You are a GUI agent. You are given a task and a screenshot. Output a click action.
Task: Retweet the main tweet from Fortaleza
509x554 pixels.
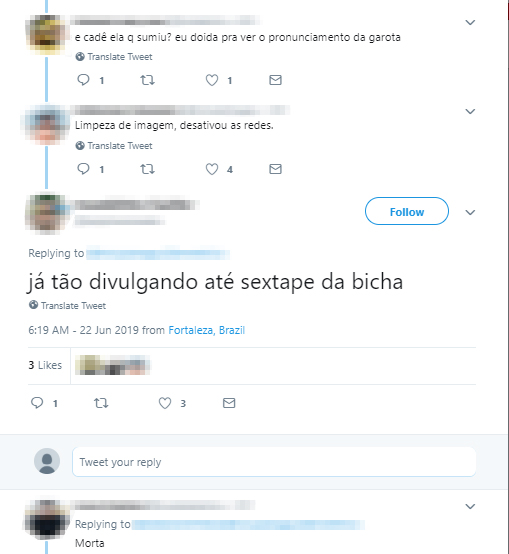(x=101, y=403)
